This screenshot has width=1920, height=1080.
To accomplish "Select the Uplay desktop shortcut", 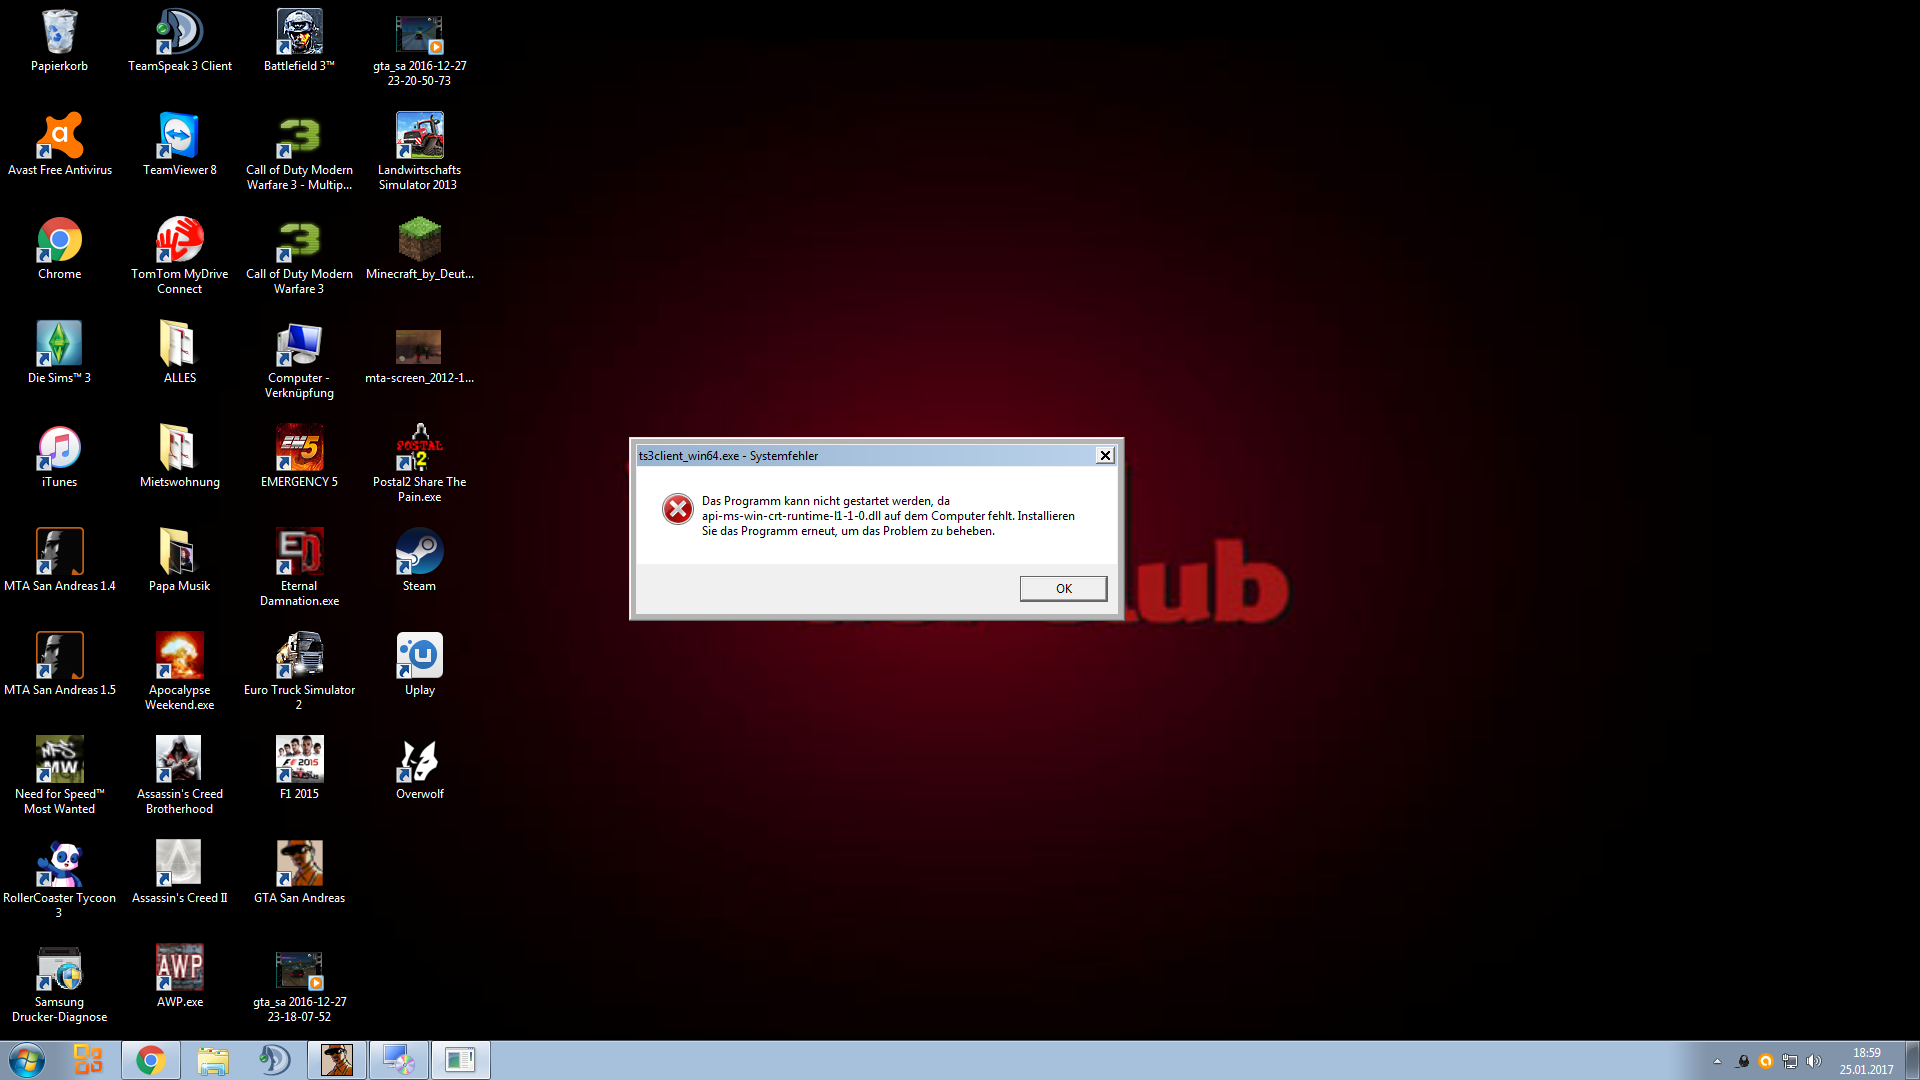I will 419,665.
